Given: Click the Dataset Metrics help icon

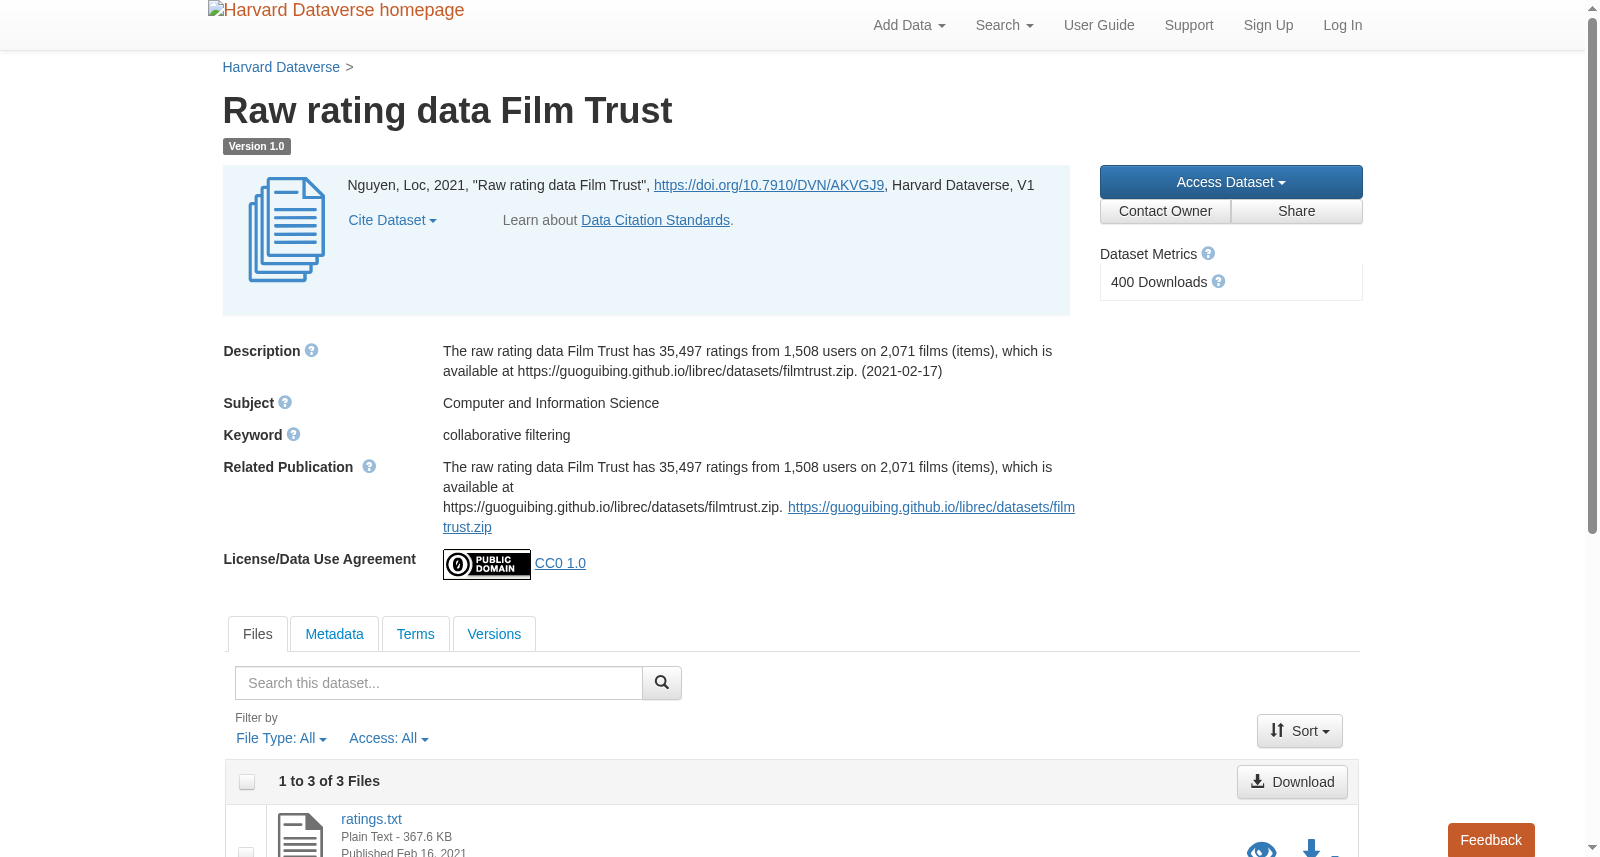Looking at the screenshot, I should click(x=1208, y=254).
